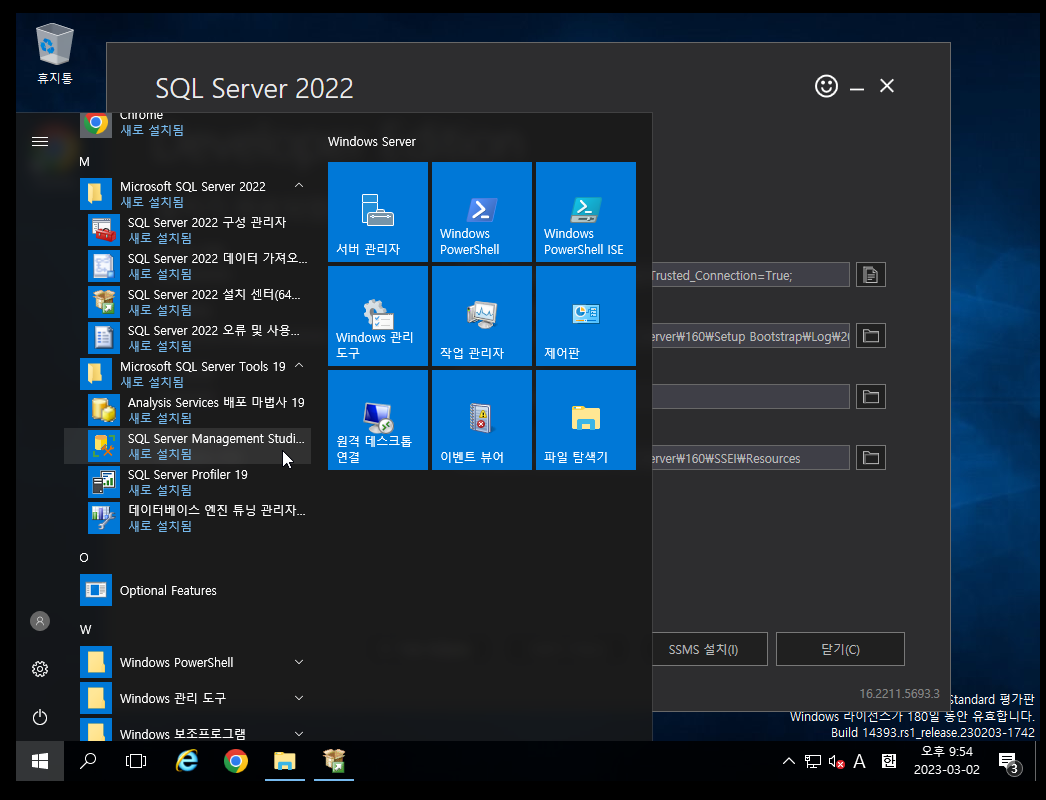This screenshot has height=800, width=1046.
Task: Jump to letter O app group header
Action: (84, 558)
